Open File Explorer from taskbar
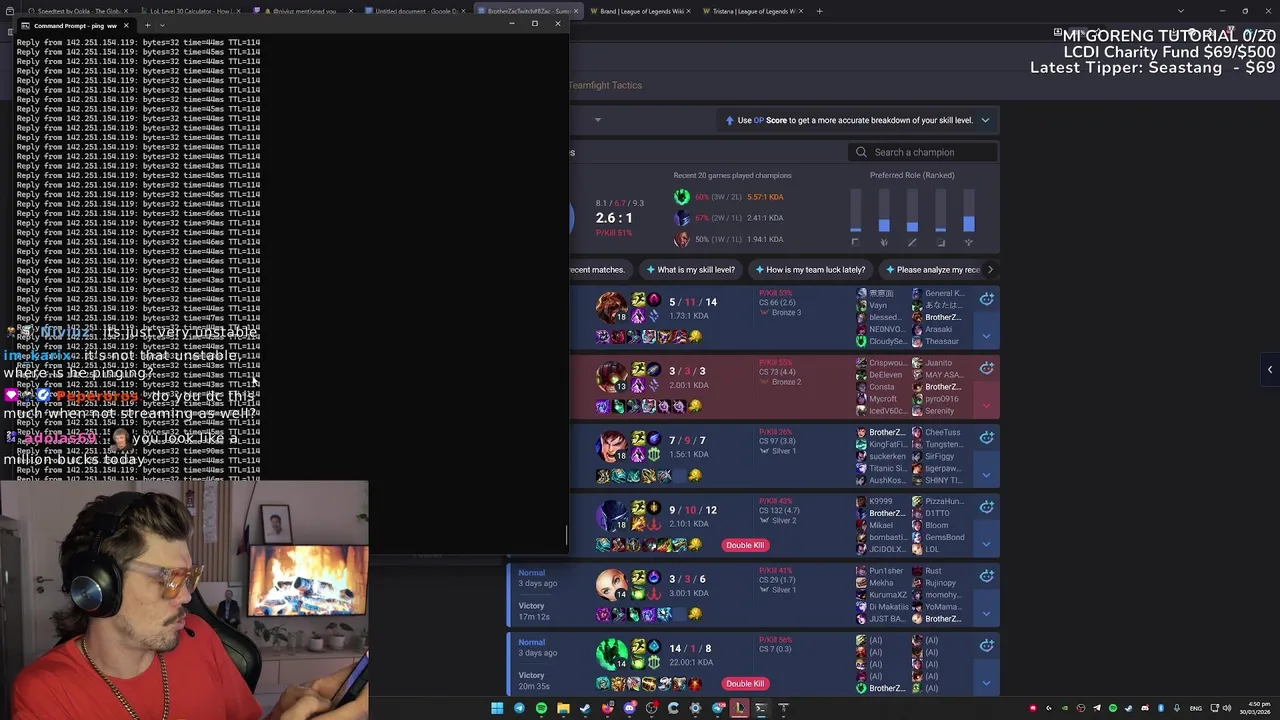Viewport: 1280px width, 720px height. tap(563, 708)
